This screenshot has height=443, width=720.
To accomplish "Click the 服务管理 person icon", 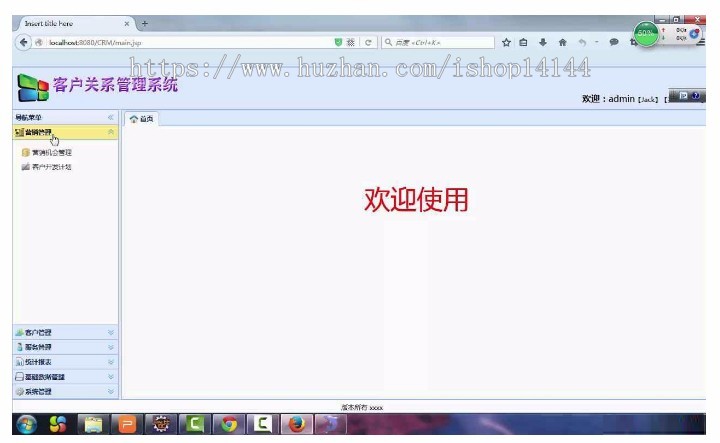I will 19,347.
